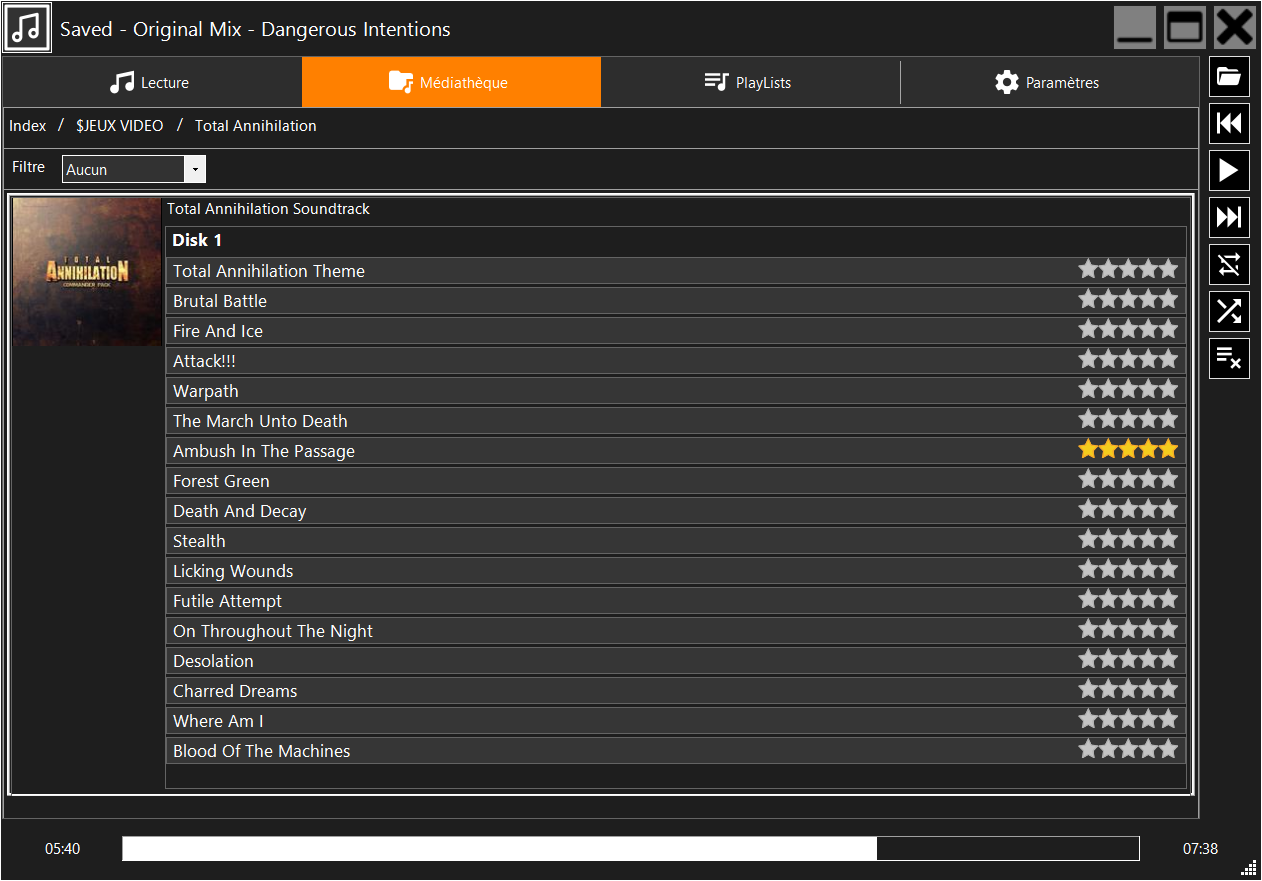Select On Throughout The Night track
Viewport: 1262px width, 881px height.
[x=676, y=631]
